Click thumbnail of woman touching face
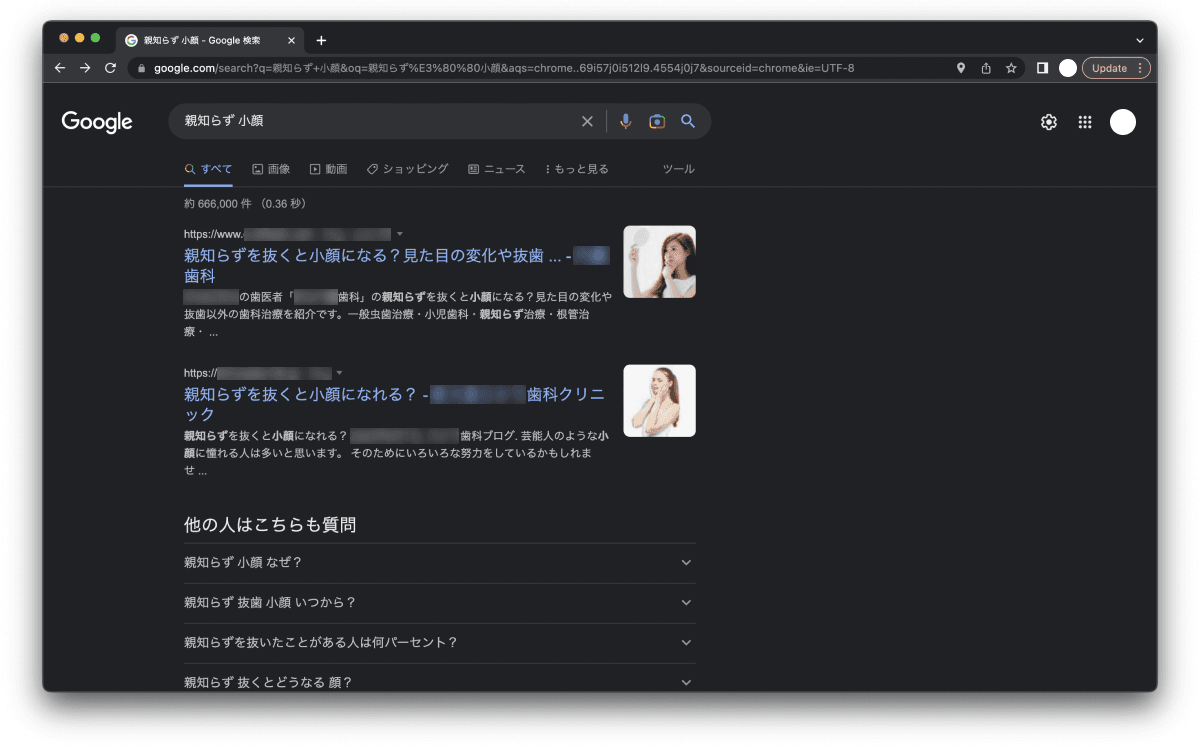 coord(659,401)
